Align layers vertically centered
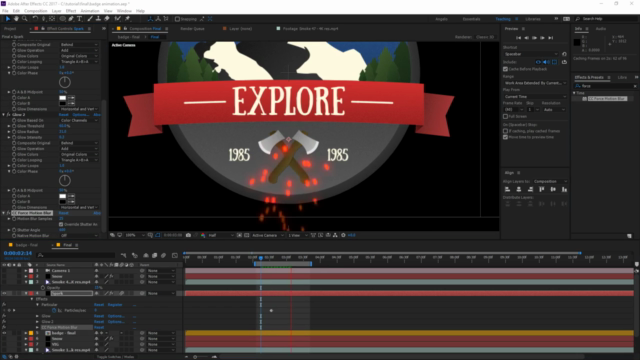This screenshot has height=360, width=640. 553,189
